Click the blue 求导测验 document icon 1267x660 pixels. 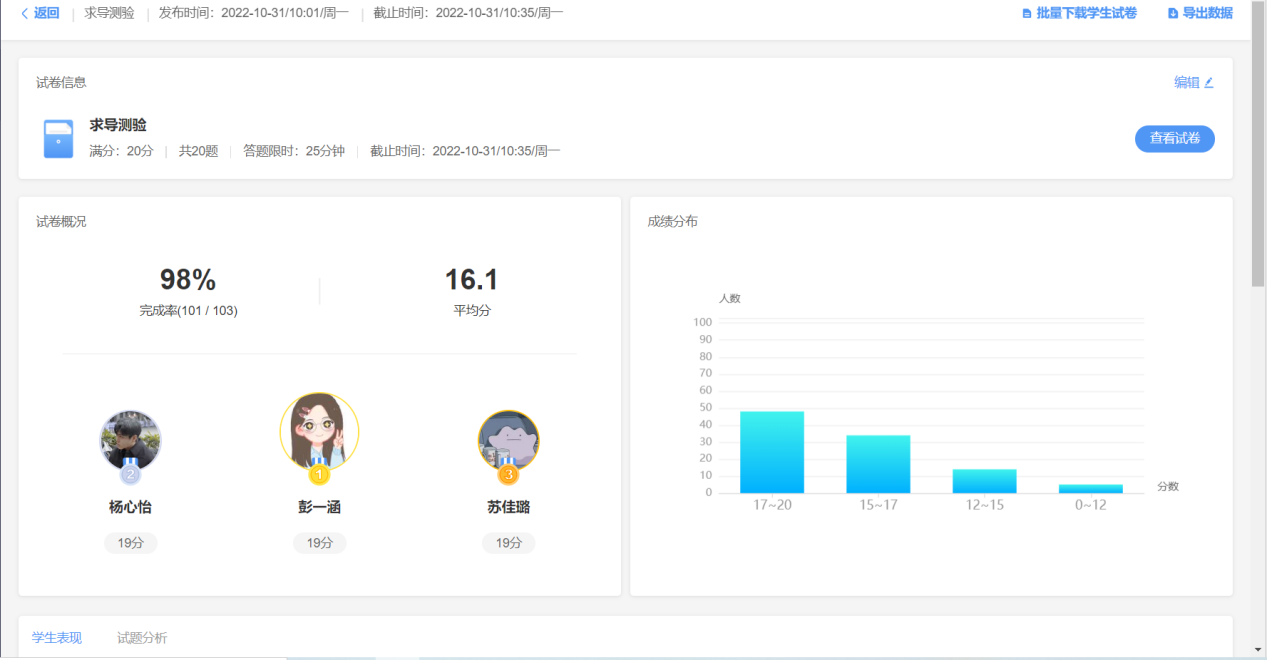point(58,139)
